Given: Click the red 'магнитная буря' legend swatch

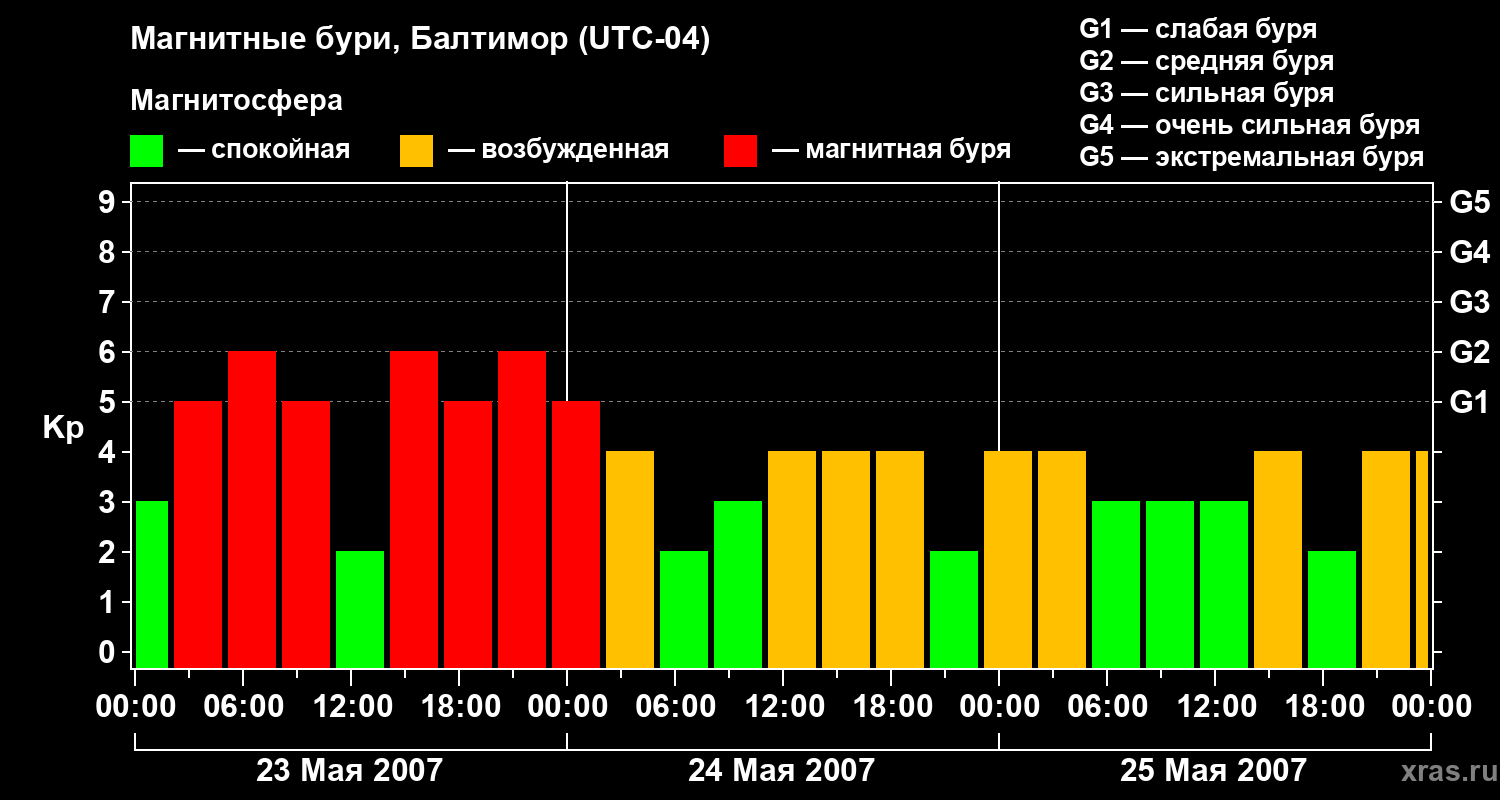Looking at the screenshot, I should [x=740, y=151].
